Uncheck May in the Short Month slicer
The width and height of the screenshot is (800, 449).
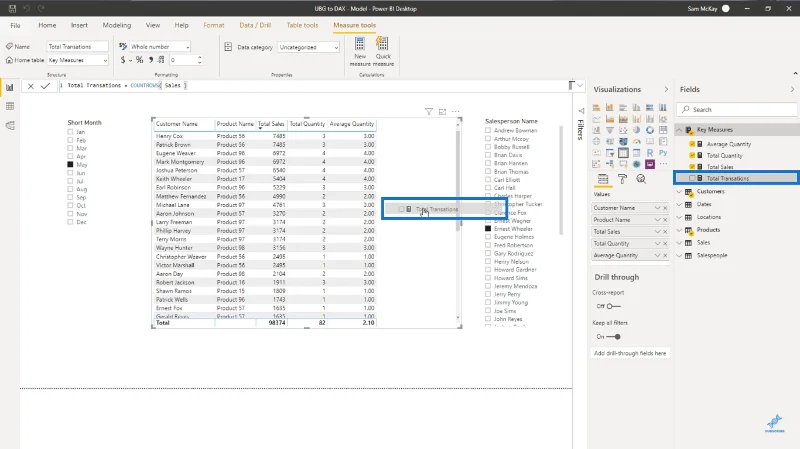point(70,164)
